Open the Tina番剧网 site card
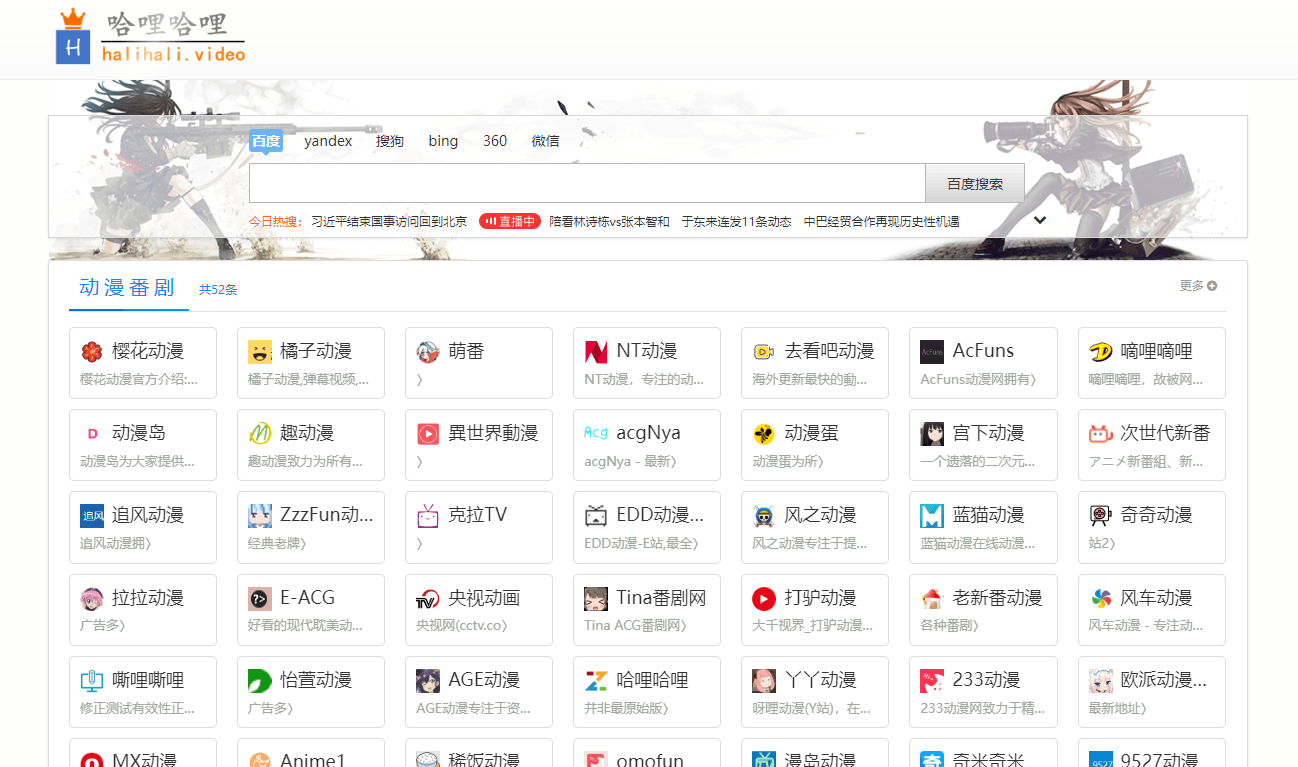 (x=647, y=610)
